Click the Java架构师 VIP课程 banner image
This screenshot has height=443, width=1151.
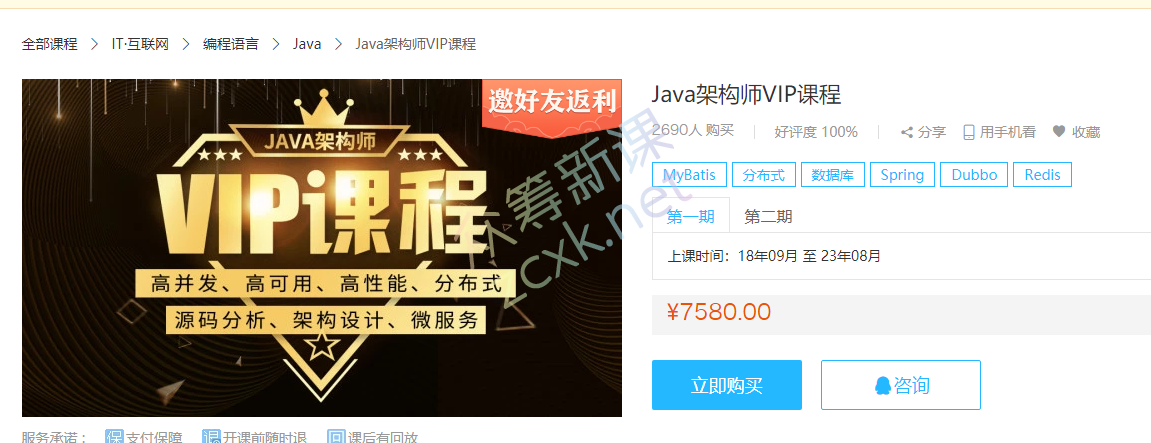[322, 248]
